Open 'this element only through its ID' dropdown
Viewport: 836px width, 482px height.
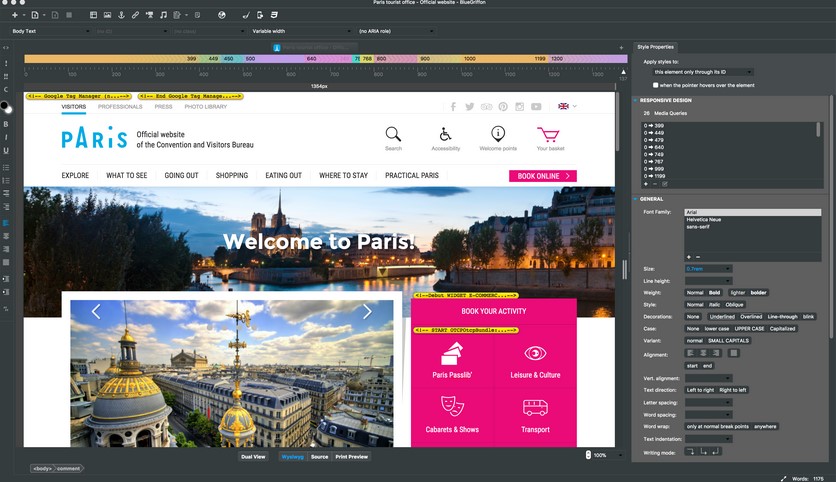coord(703,72)
